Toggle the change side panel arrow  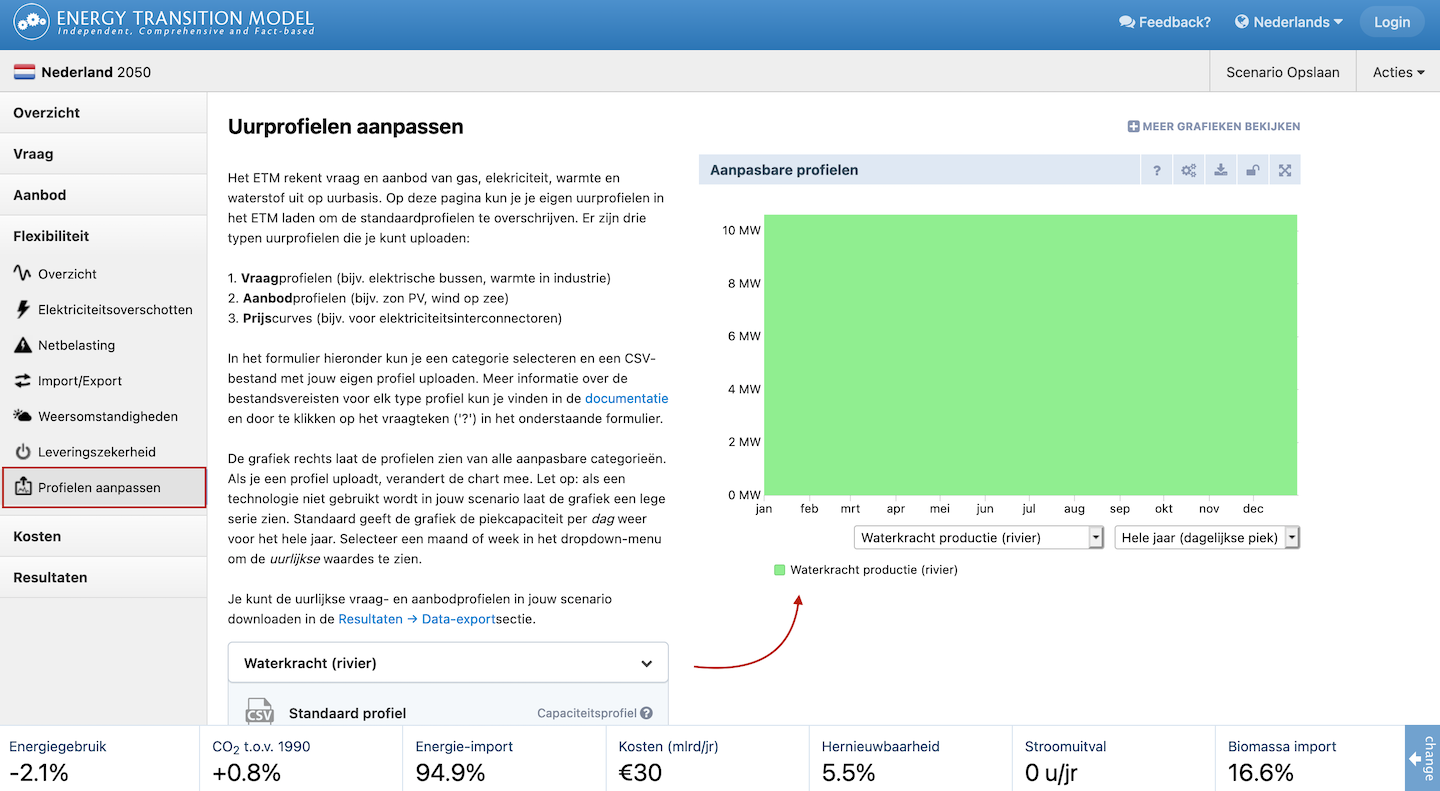[1422, 758]
